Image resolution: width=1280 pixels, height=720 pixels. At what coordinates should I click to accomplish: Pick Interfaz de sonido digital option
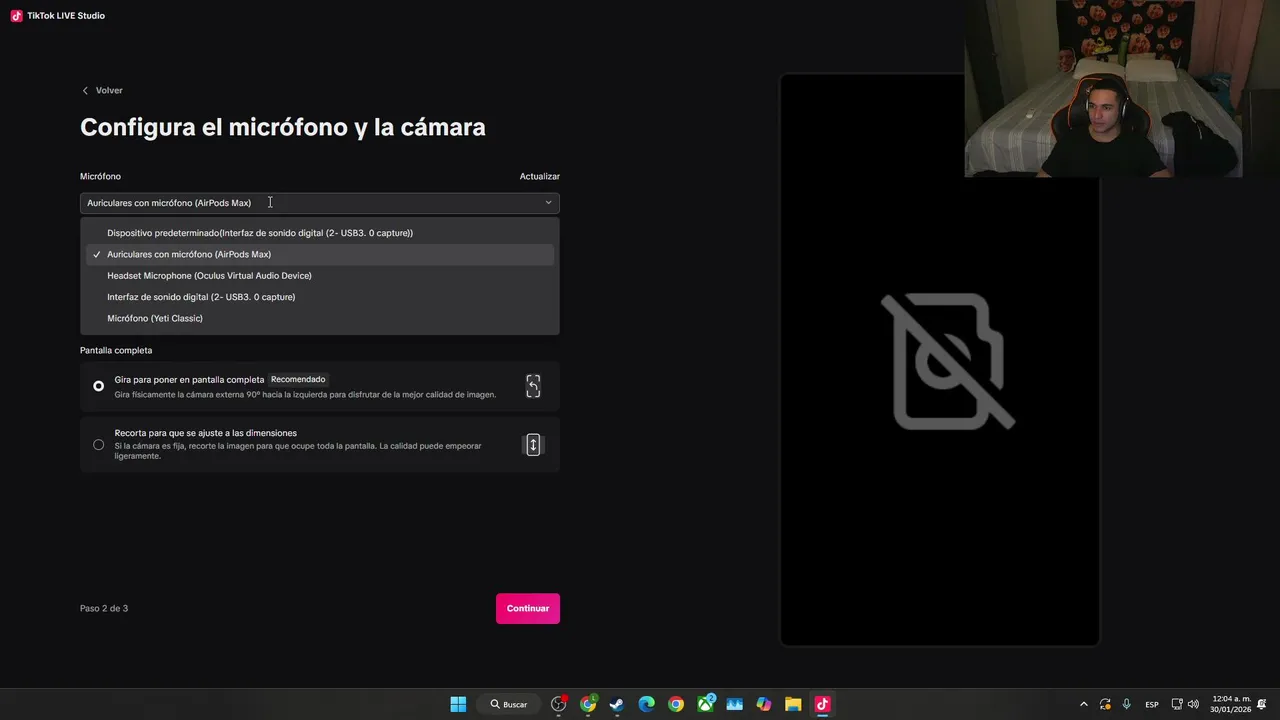click(320, 297)
